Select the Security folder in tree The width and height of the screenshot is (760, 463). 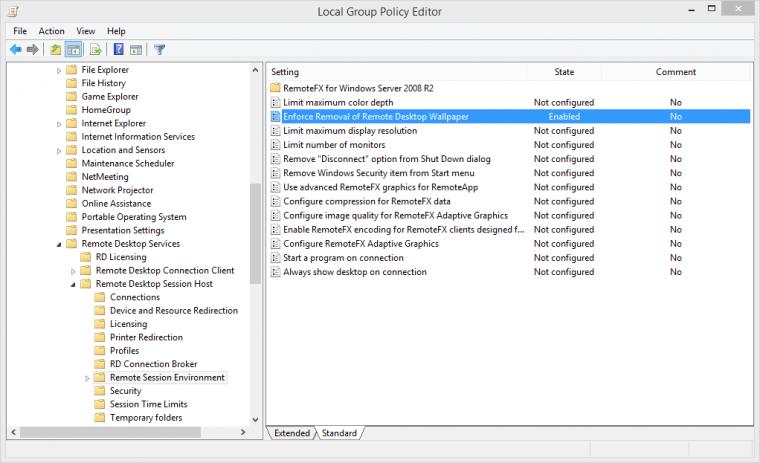click(126, 391)
